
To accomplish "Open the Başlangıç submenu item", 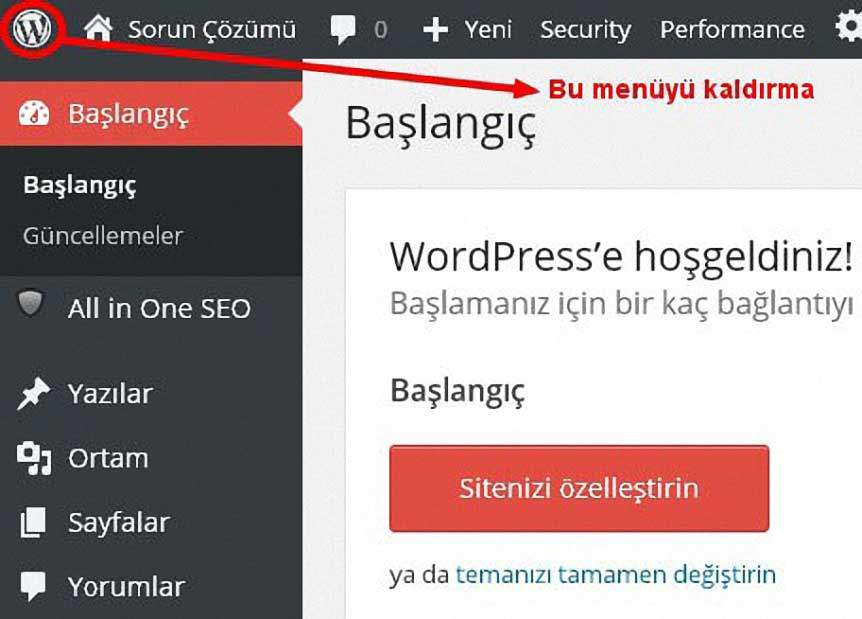I will coord(80,186).
